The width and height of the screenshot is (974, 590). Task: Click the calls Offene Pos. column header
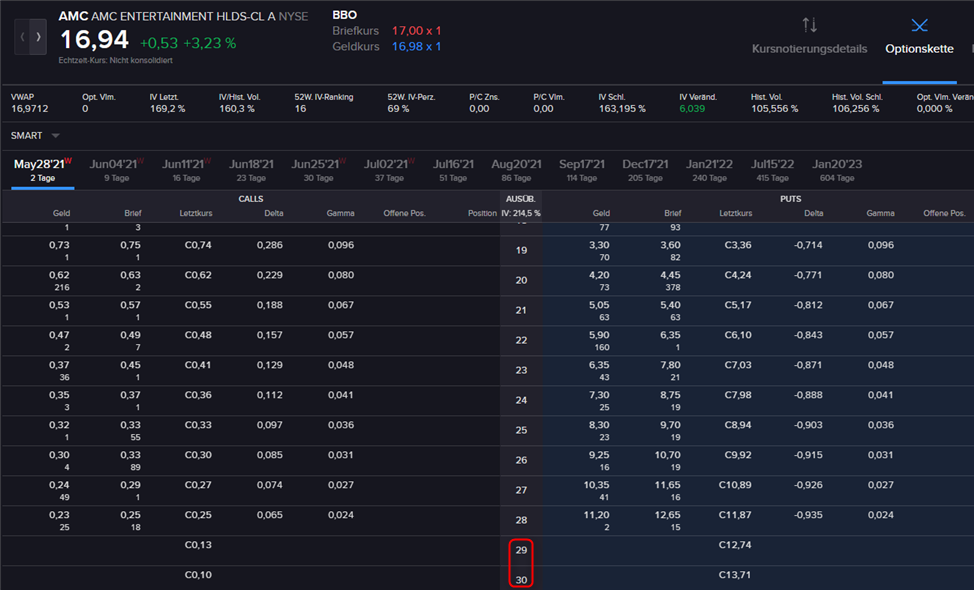[x=404, y=213]
